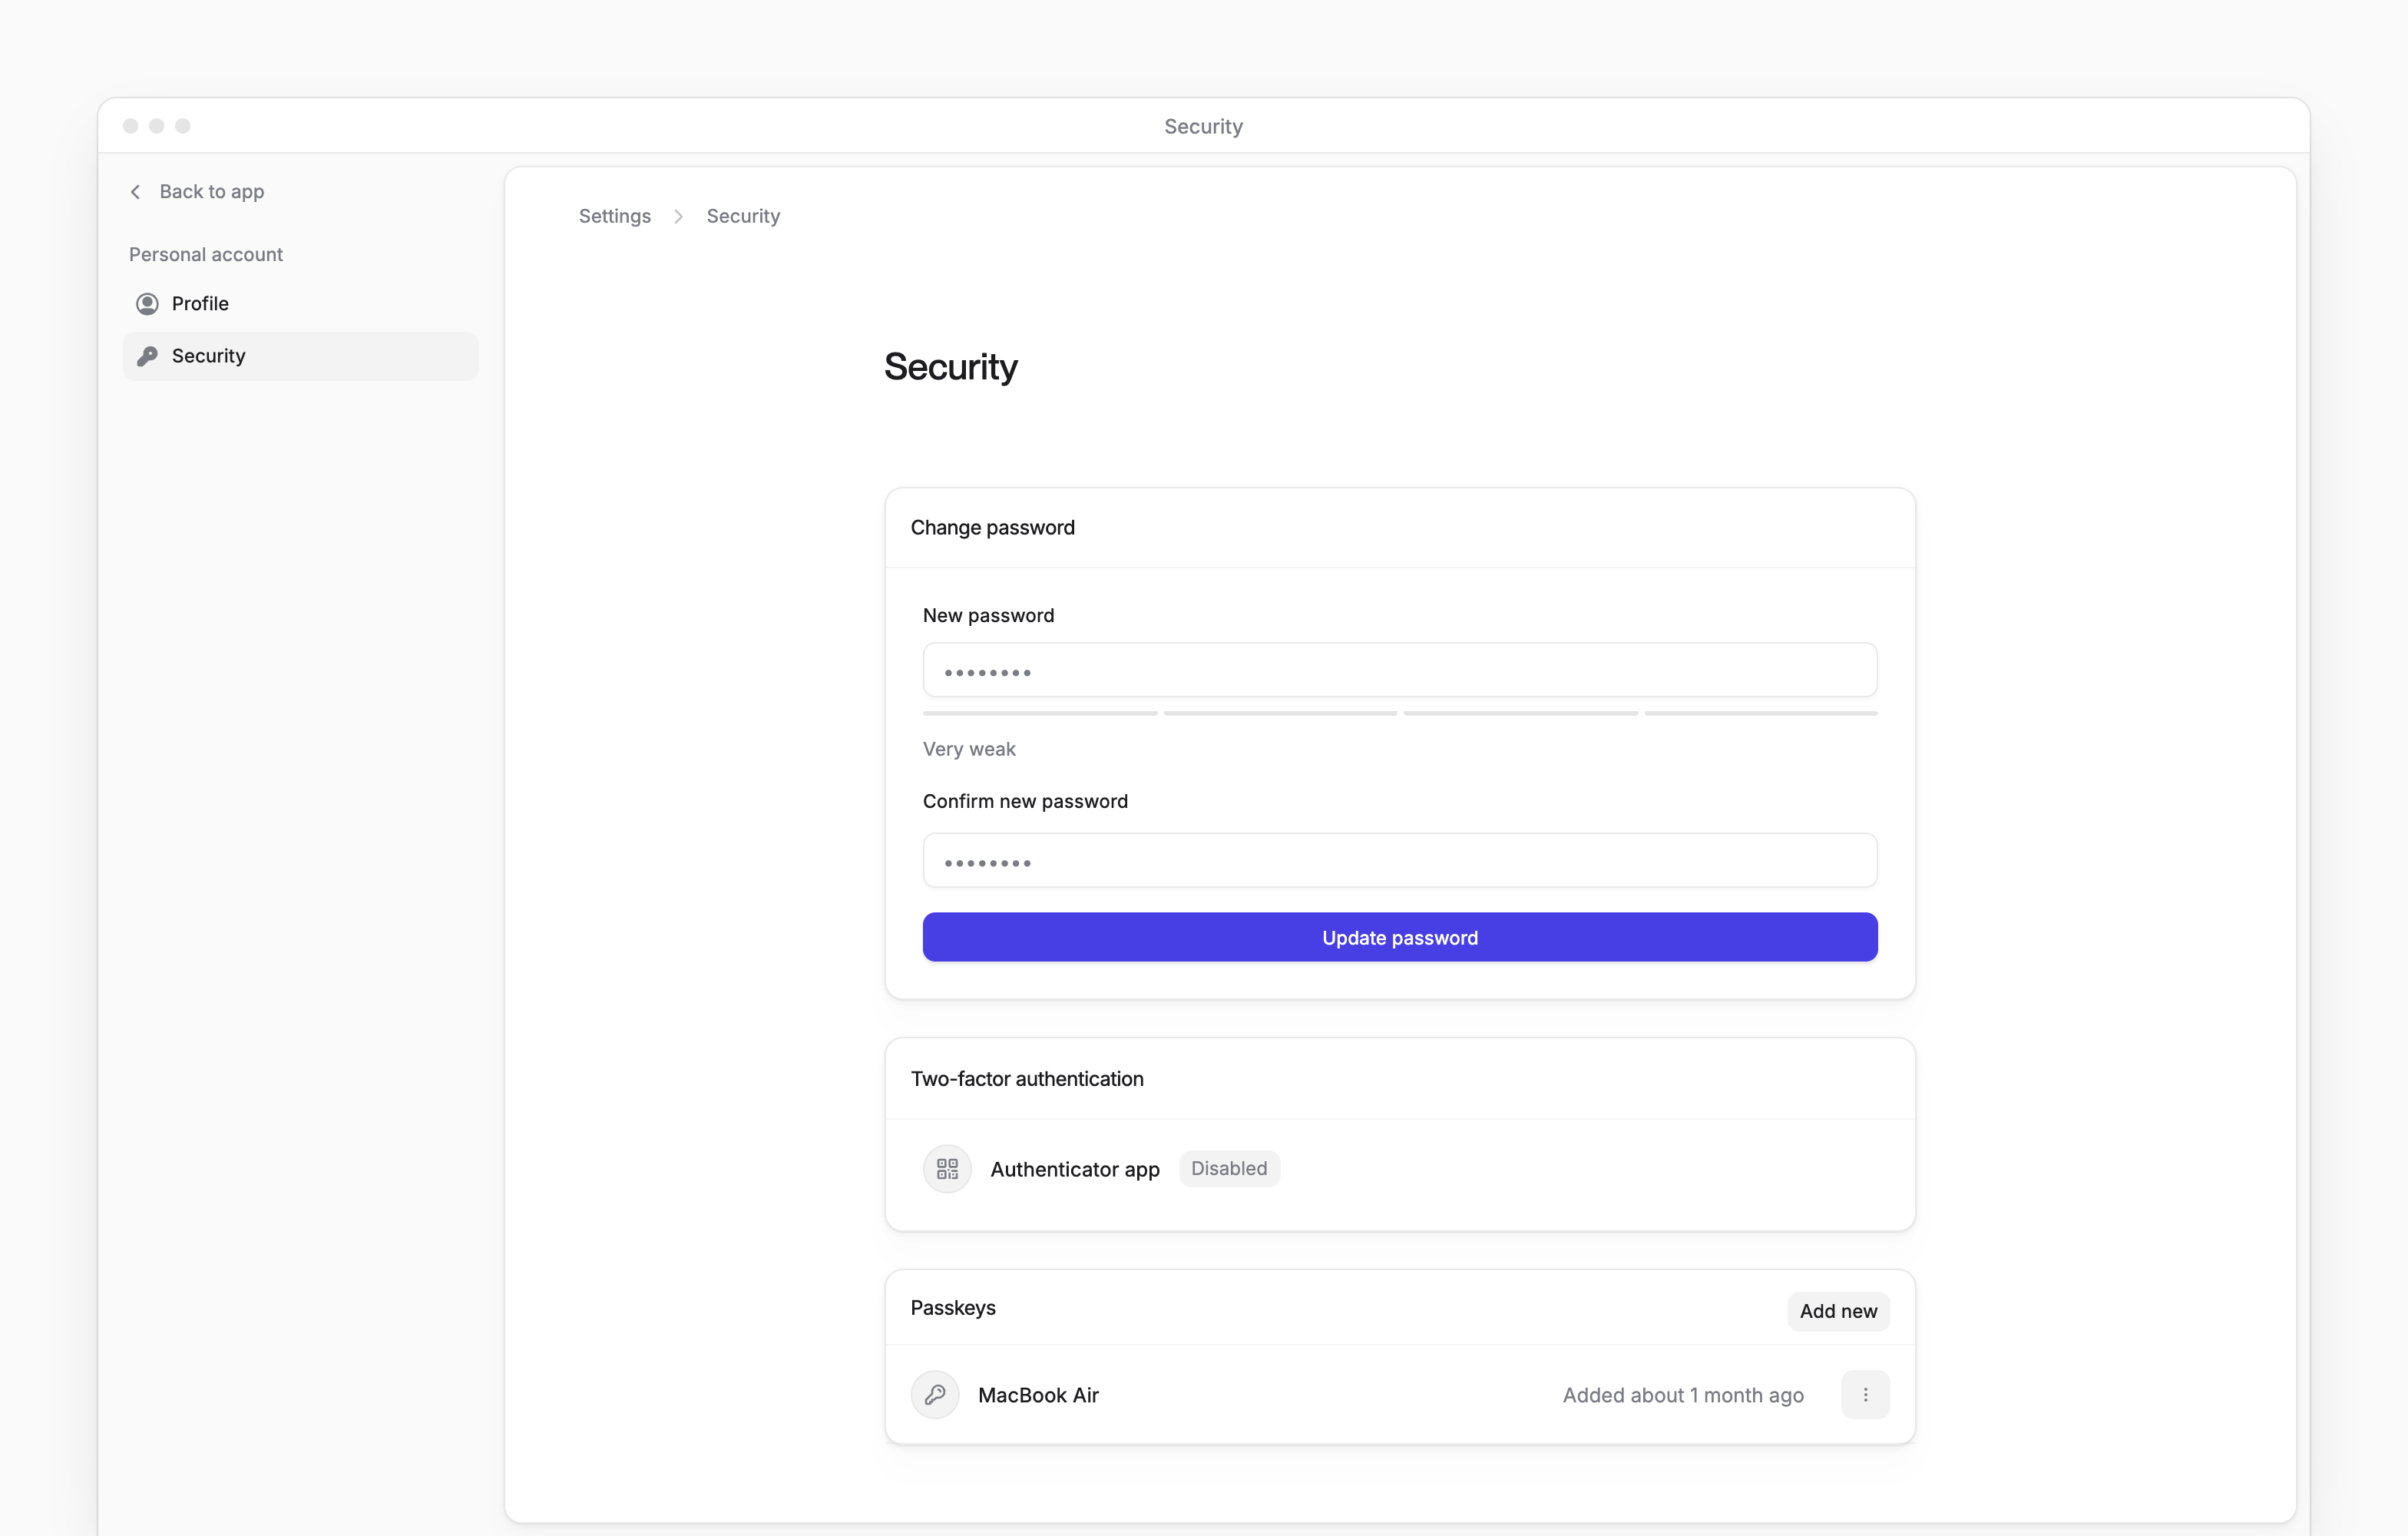The height and width of the screenshot is (1536, 2408).
Task: Click the Passkeys section heading
Action: pos(953,1308)
